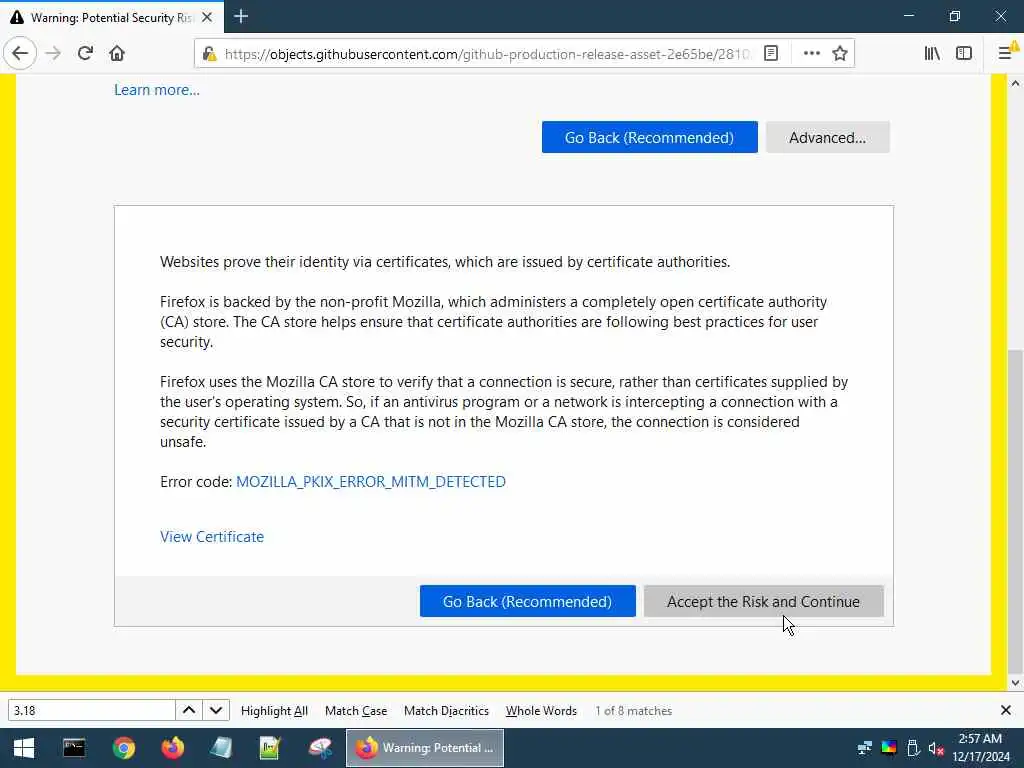The image size is (1024, 768).
Task: Open the Learn more link
Action: [x=157, y=89]
